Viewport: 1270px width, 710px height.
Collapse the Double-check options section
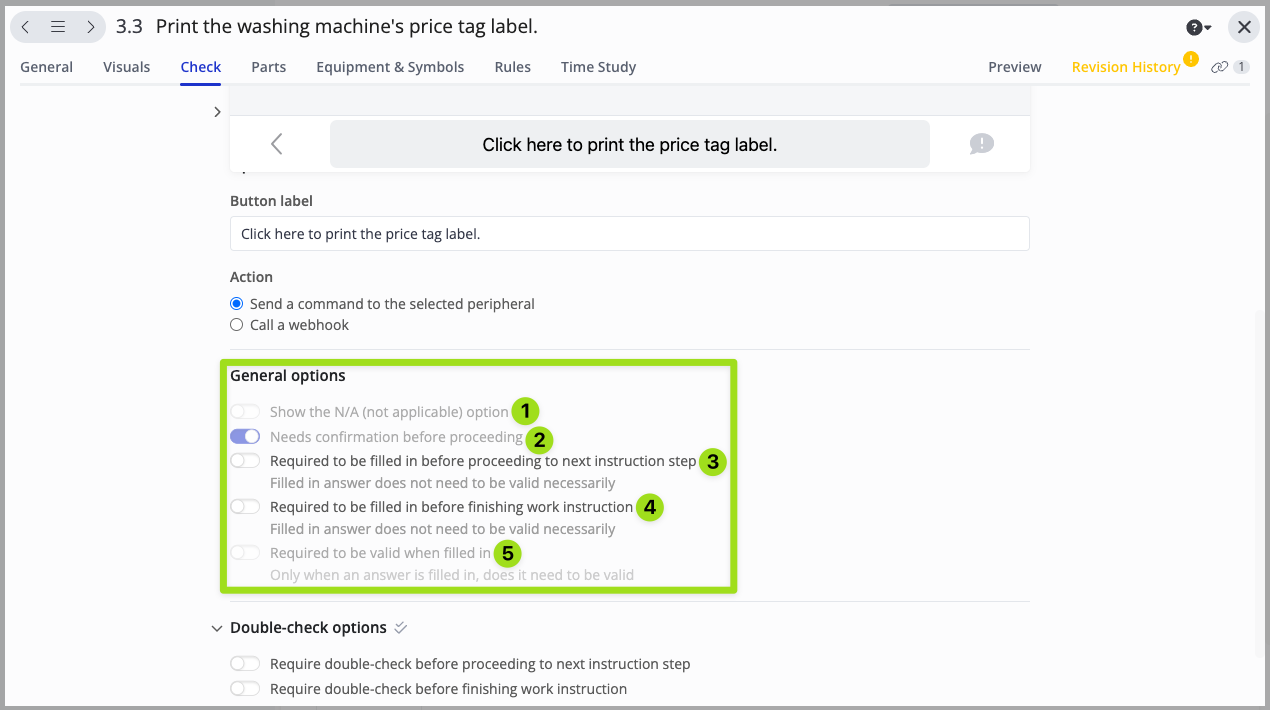217,629
